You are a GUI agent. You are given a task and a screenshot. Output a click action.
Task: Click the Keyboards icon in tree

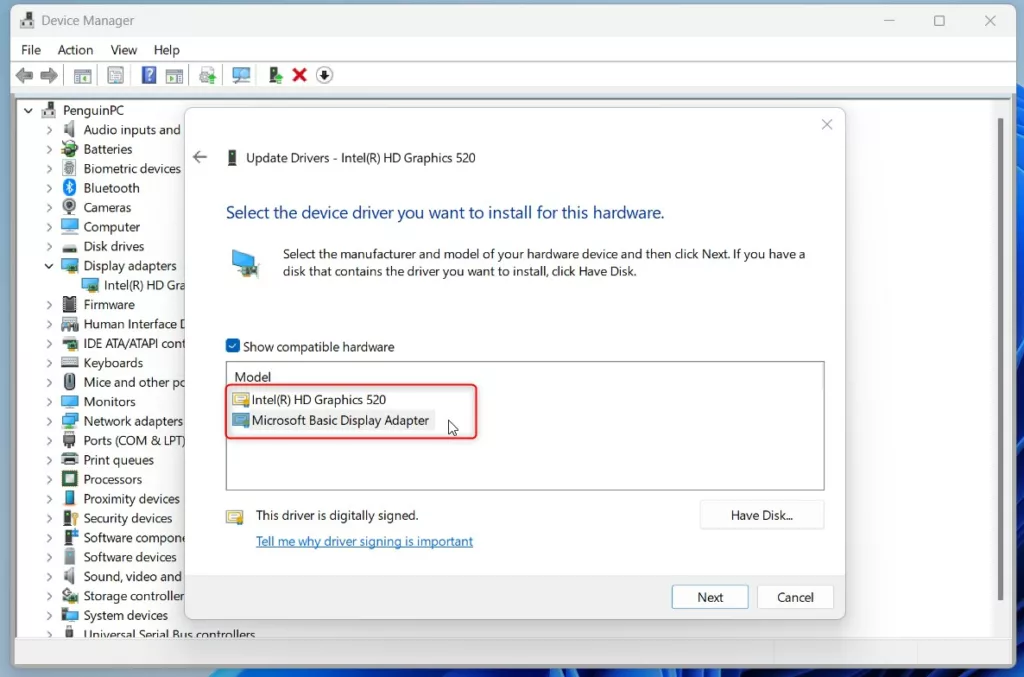(x=69, y=362)
